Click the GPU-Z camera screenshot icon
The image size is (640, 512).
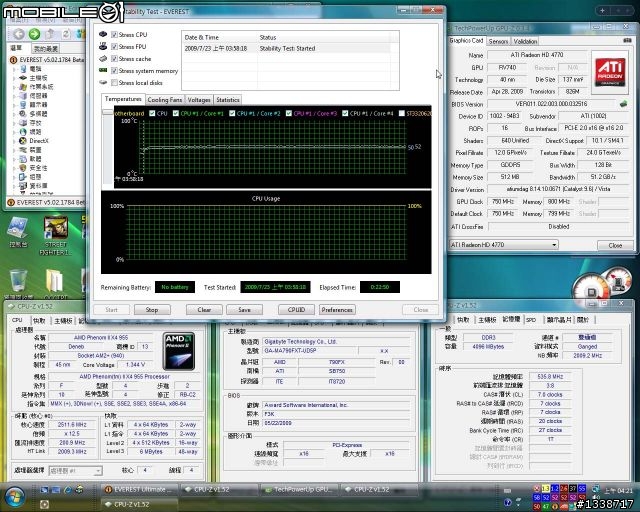click(x=627, y=40)
